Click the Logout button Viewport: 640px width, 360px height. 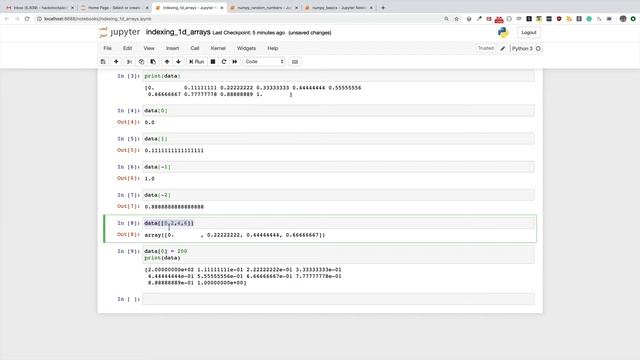529,32
